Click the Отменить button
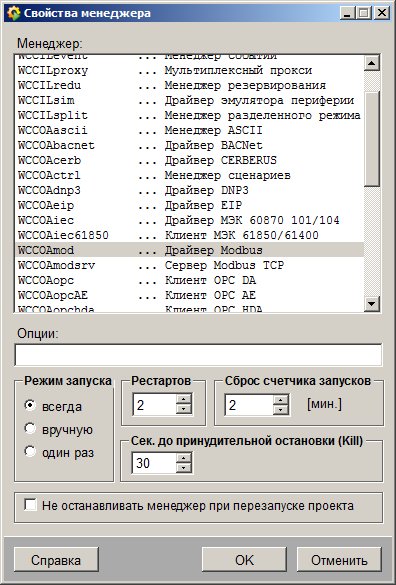 339,560
